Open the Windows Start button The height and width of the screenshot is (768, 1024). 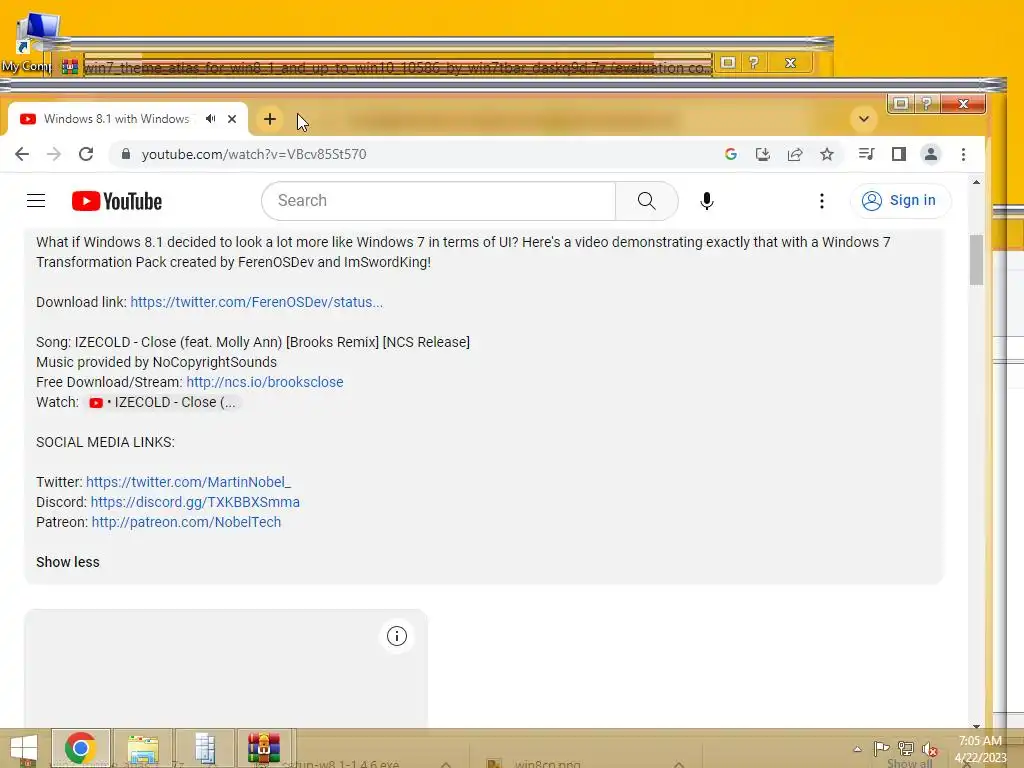tap(24, 748)
